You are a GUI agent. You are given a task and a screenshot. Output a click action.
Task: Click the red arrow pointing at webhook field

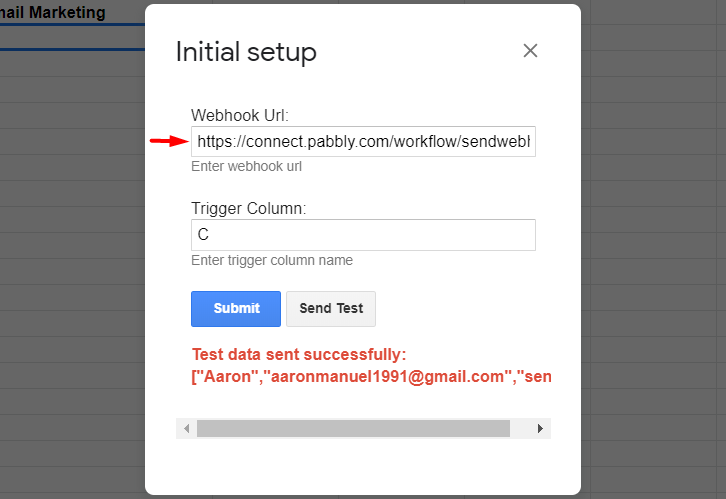[169, 141]
